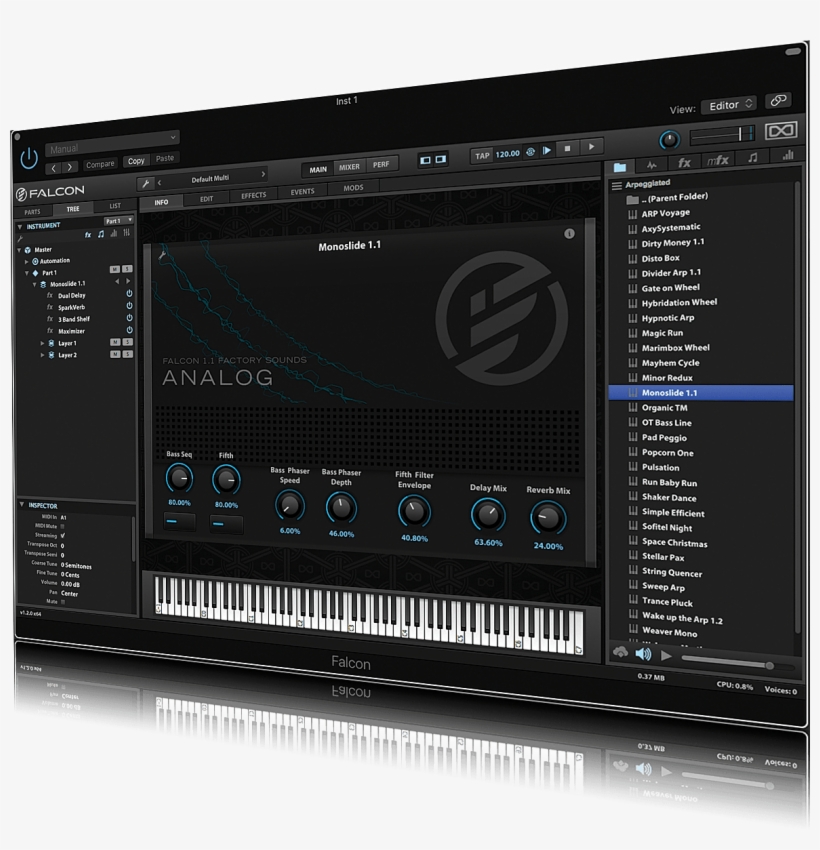Mute Layer 1 with its M button
The width and height of the screenshot is (820, 850).
click(x=114, y=343)
